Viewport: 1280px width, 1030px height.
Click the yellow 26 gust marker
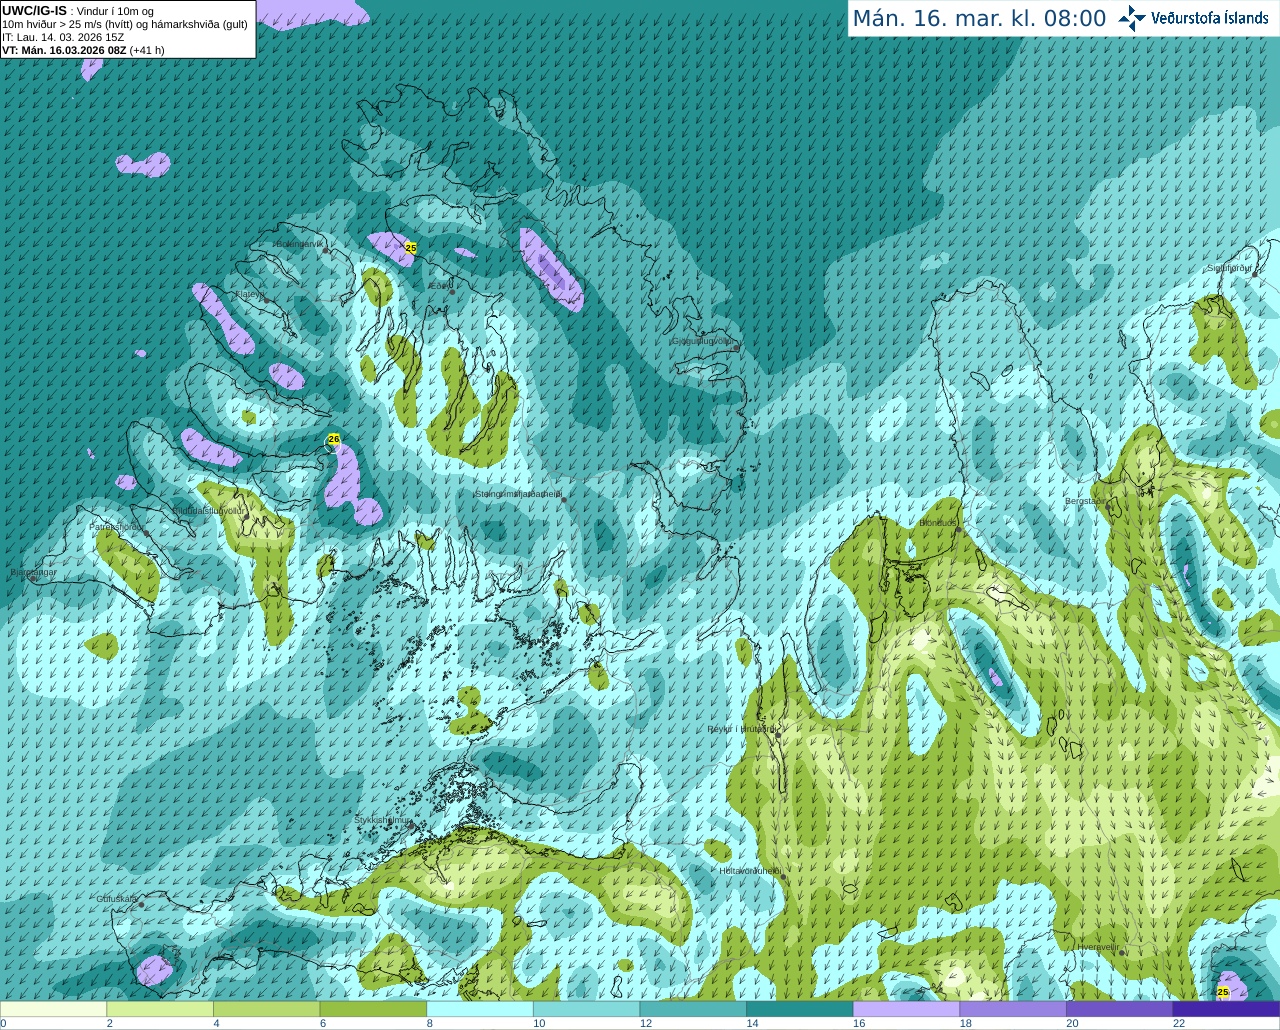click(334, 439)
